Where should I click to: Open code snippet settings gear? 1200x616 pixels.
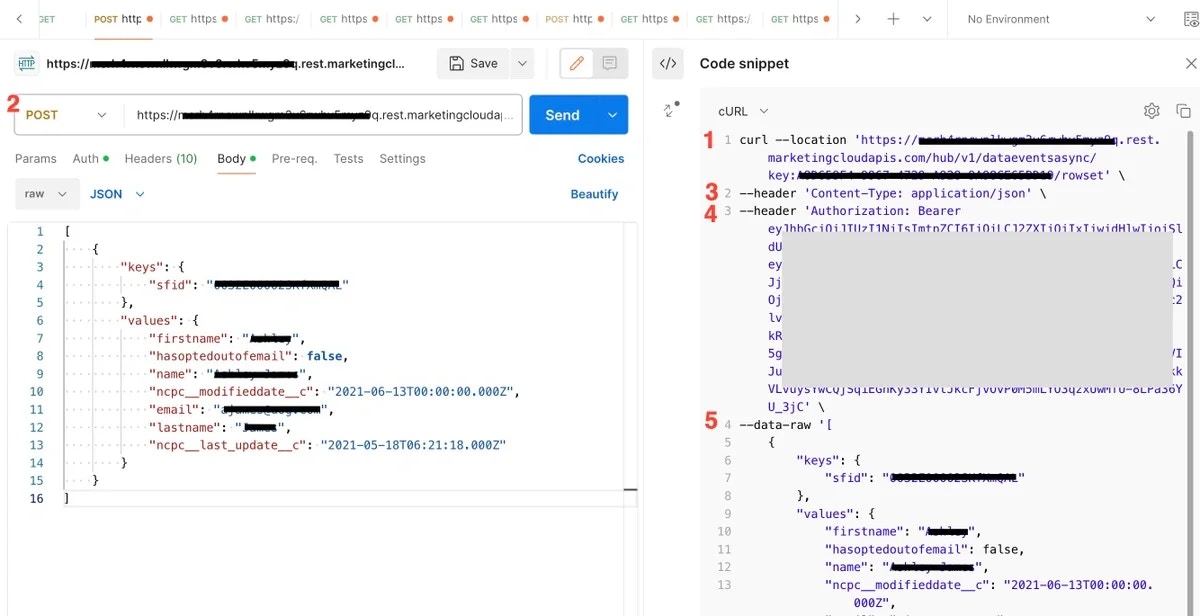click(1152, 111)
